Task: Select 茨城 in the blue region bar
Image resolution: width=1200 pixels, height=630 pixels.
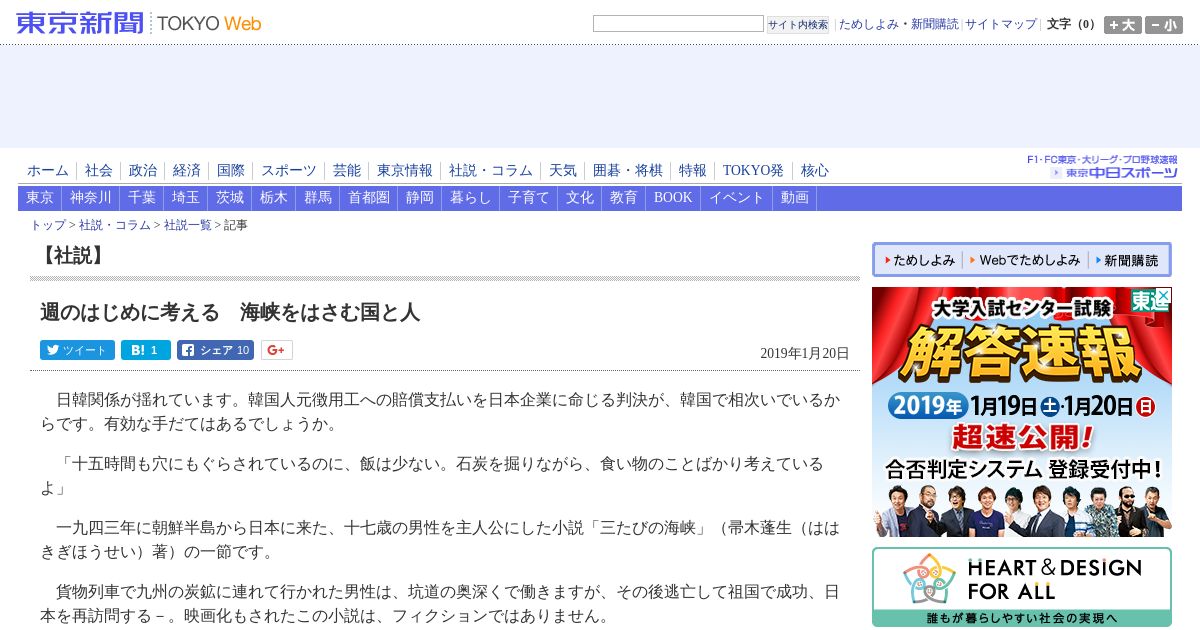Action: click(230, 198)
